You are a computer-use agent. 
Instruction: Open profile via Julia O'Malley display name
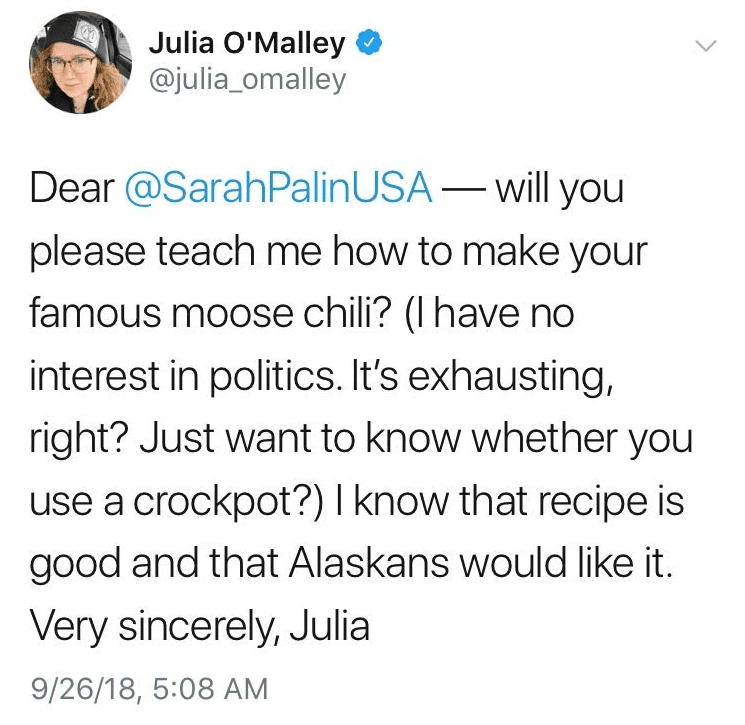tap(247, 44)
